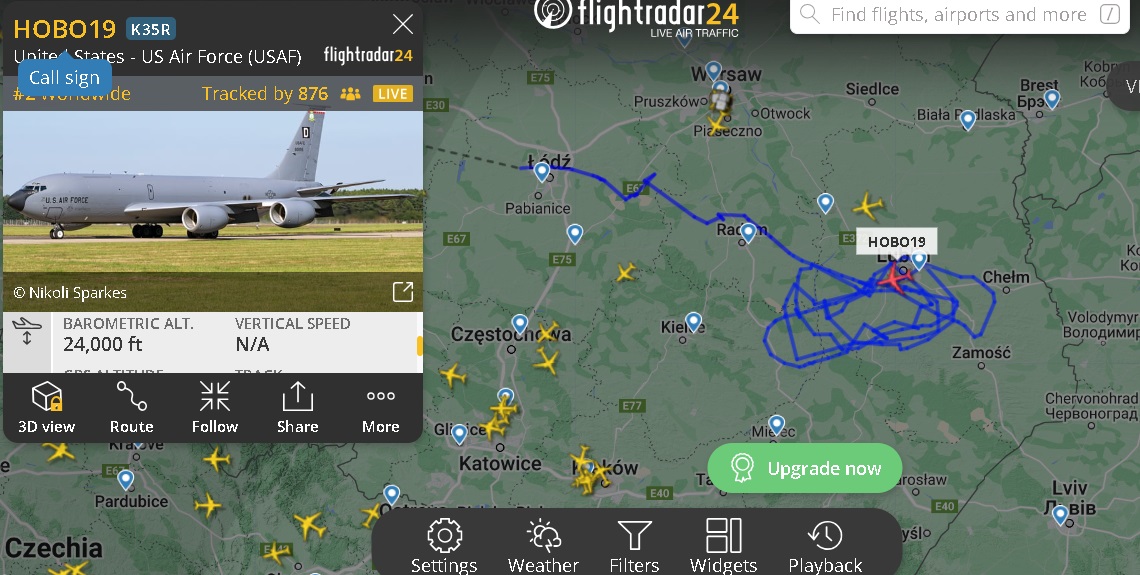Click the Flightradar24 logo at the top

636,16
